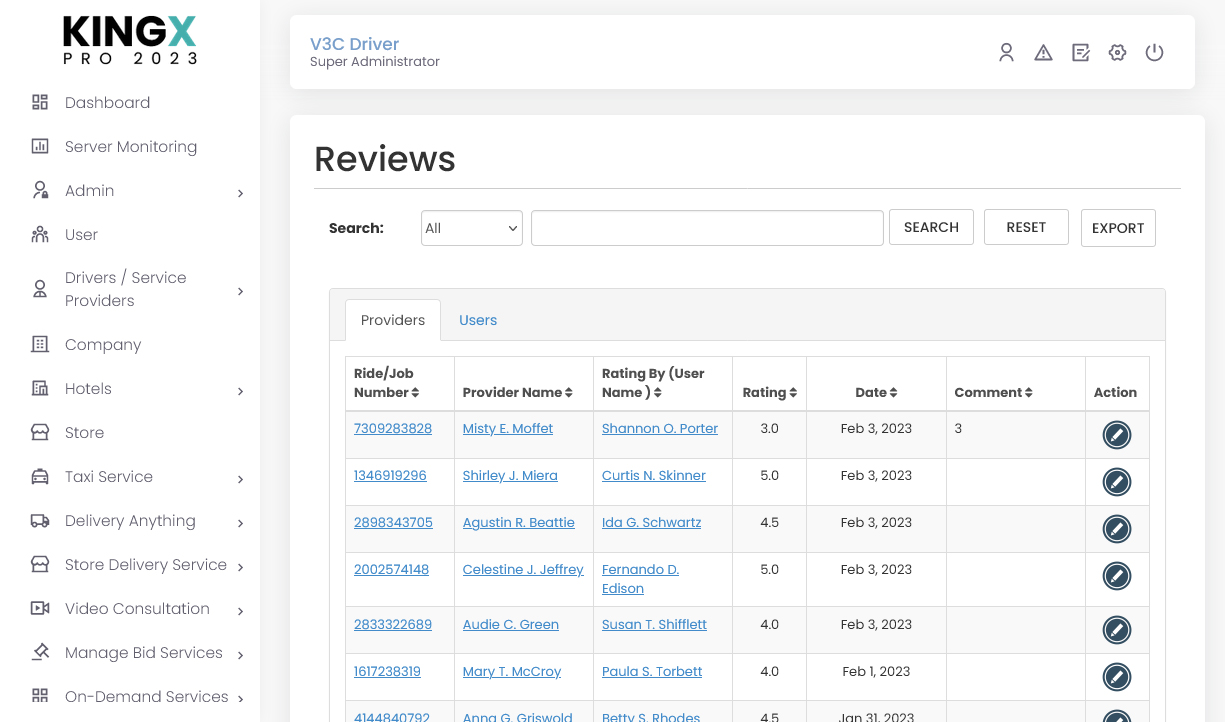The width and height of the screenshot is (1225, 722).
Task: Open Server Monitoring menu item
Action: point(131,146)
